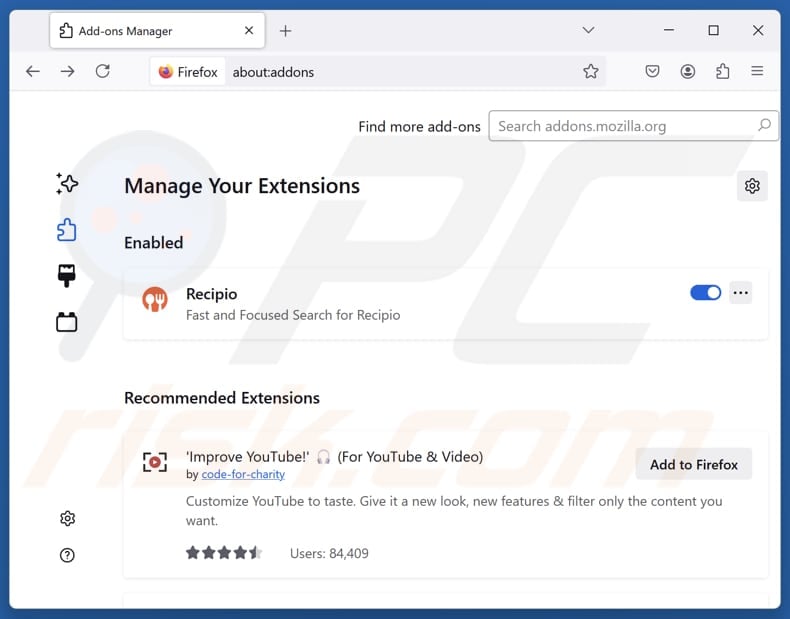Image resolution: width=790 pixels, height=619 pixels.
Task: Disable the Recipio extension toggle
Action: coord(705,293)
